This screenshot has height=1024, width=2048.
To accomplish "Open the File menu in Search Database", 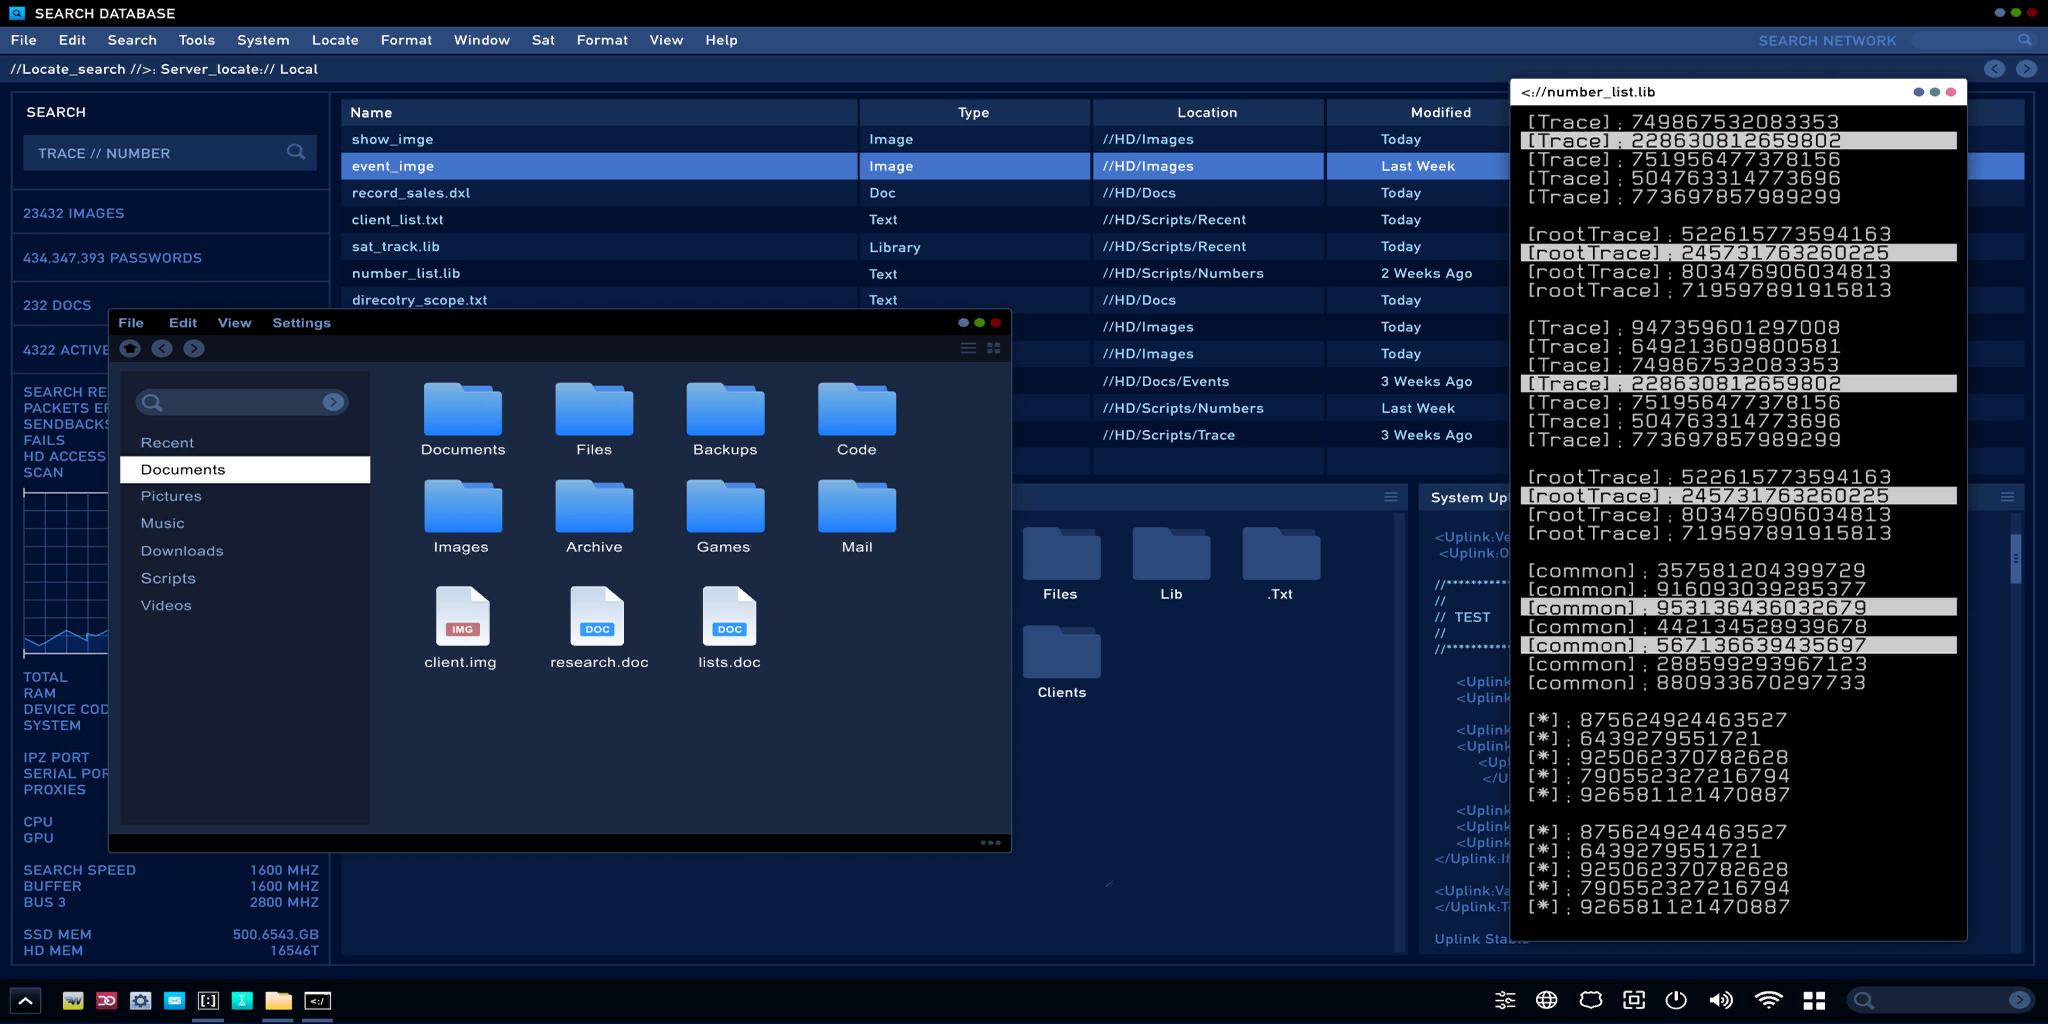I will pyautogui.click(x=24, y=40).
